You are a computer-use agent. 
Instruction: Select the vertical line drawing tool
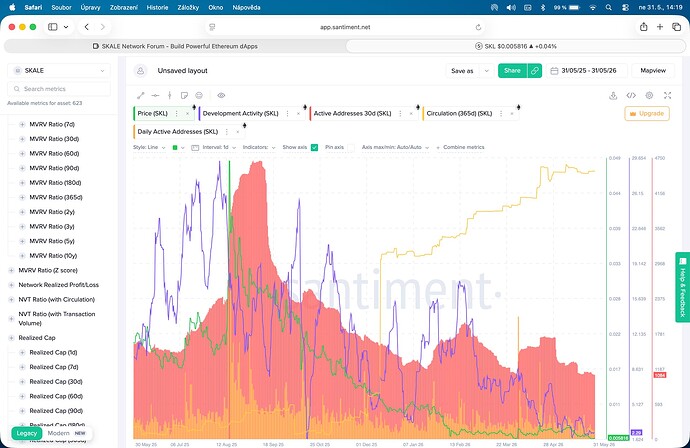pos(169,95)
